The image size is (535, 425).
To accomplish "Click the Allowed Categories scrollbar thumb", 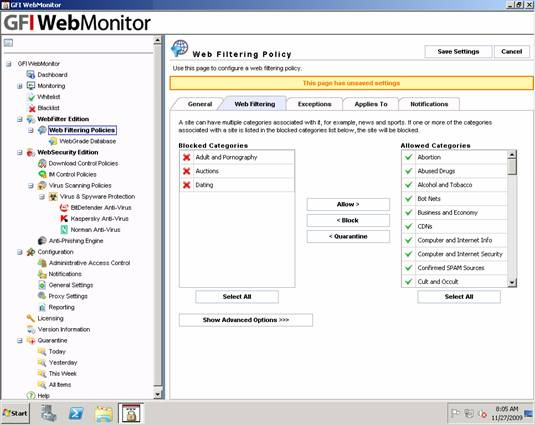I will [512, 167].
